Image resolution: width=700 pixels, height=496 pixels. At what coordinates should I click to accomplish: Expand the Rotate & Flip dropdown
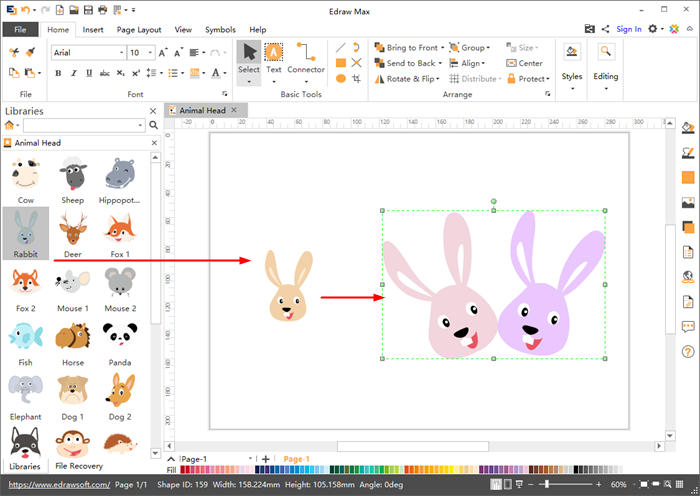(x=439, y=79)
